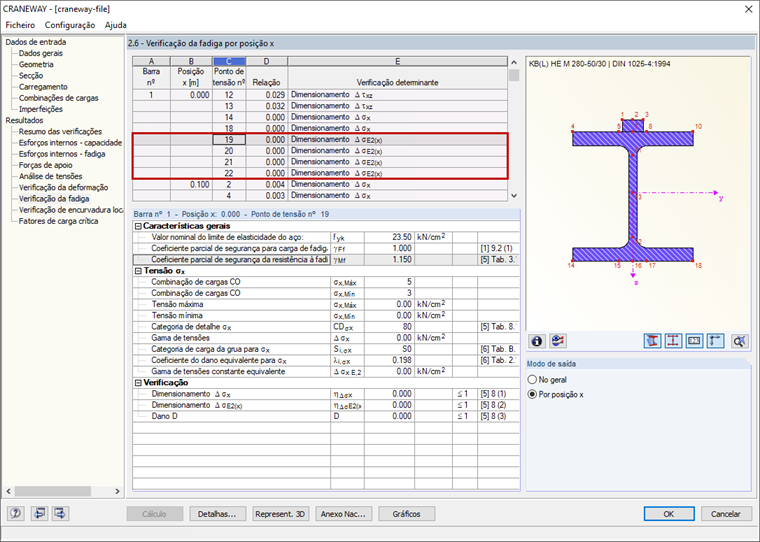
Task: Collapse the 'Verificação' group
Action: [138, 383]
